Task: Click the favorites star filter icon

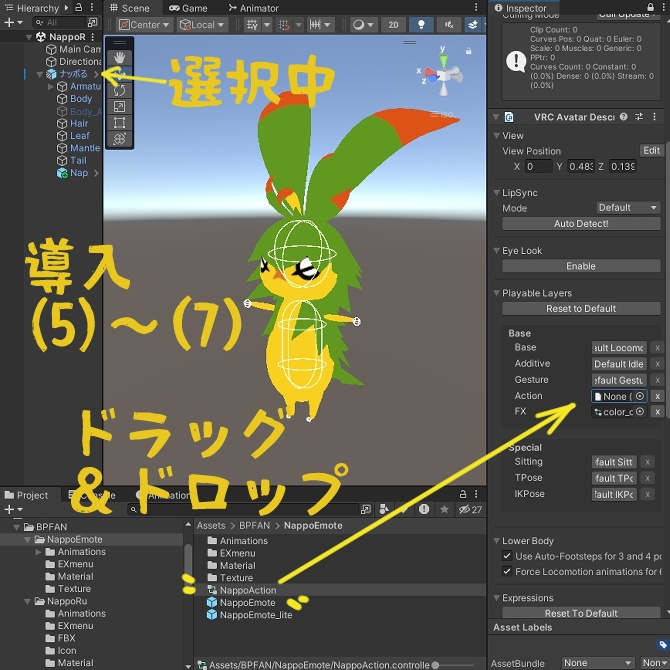Action: [444, 509]
